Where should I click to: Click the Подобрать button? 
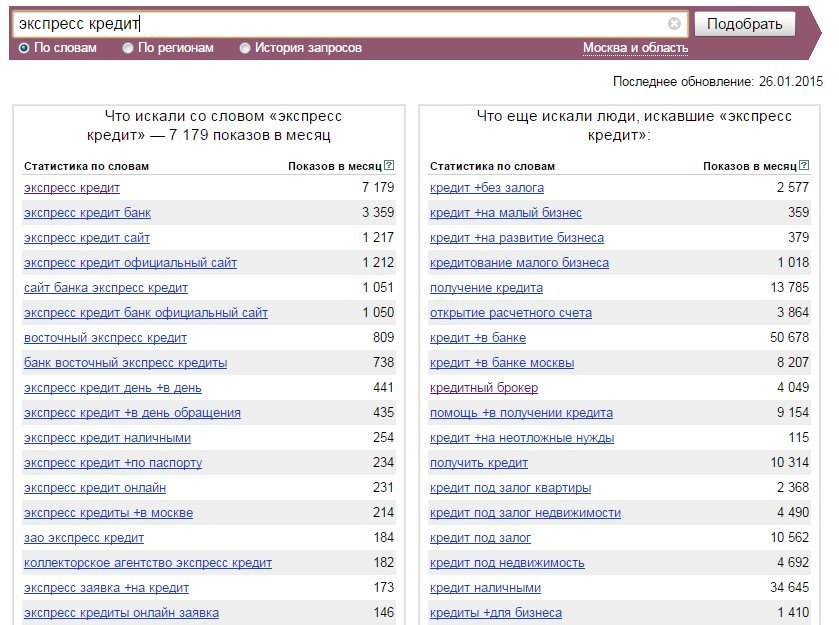pyautogui.click(x=744, y=24)
